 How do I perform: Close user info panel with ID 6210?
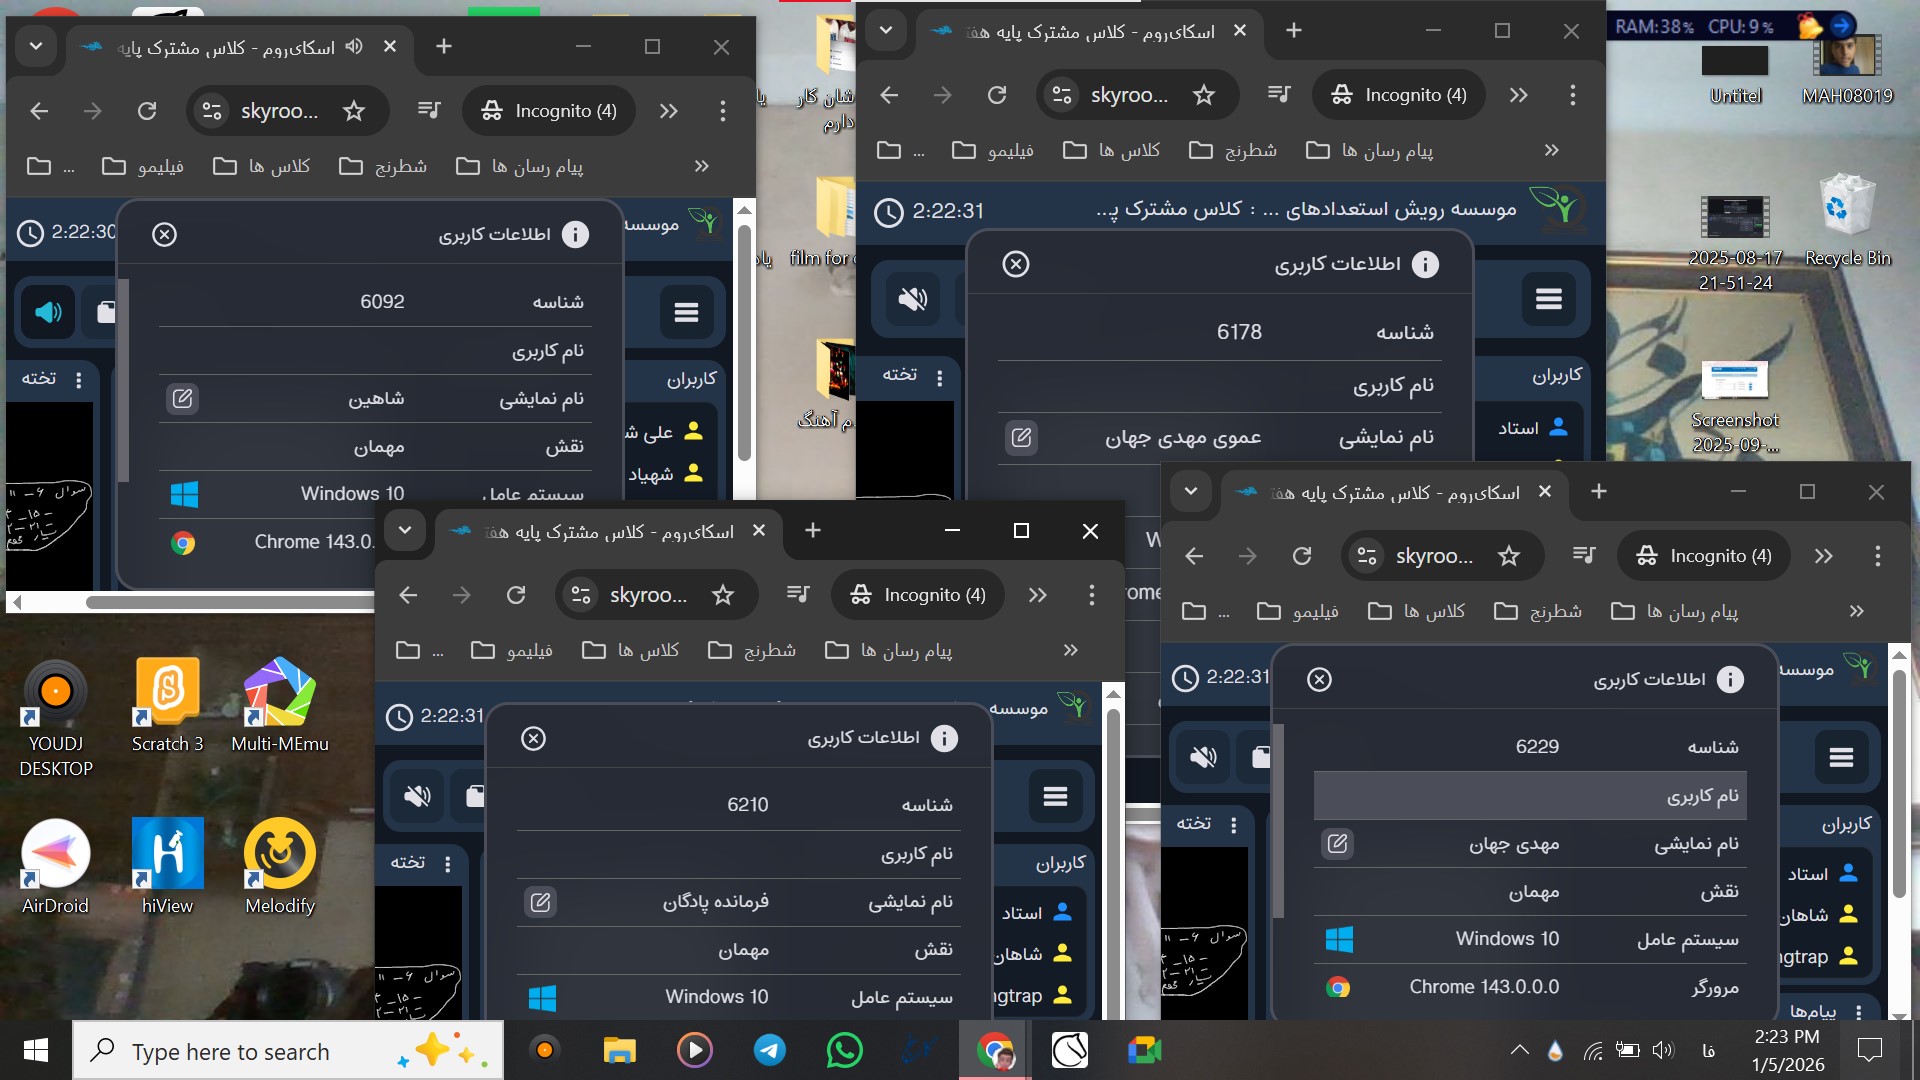pyautogui.click(x=533, y=739)
